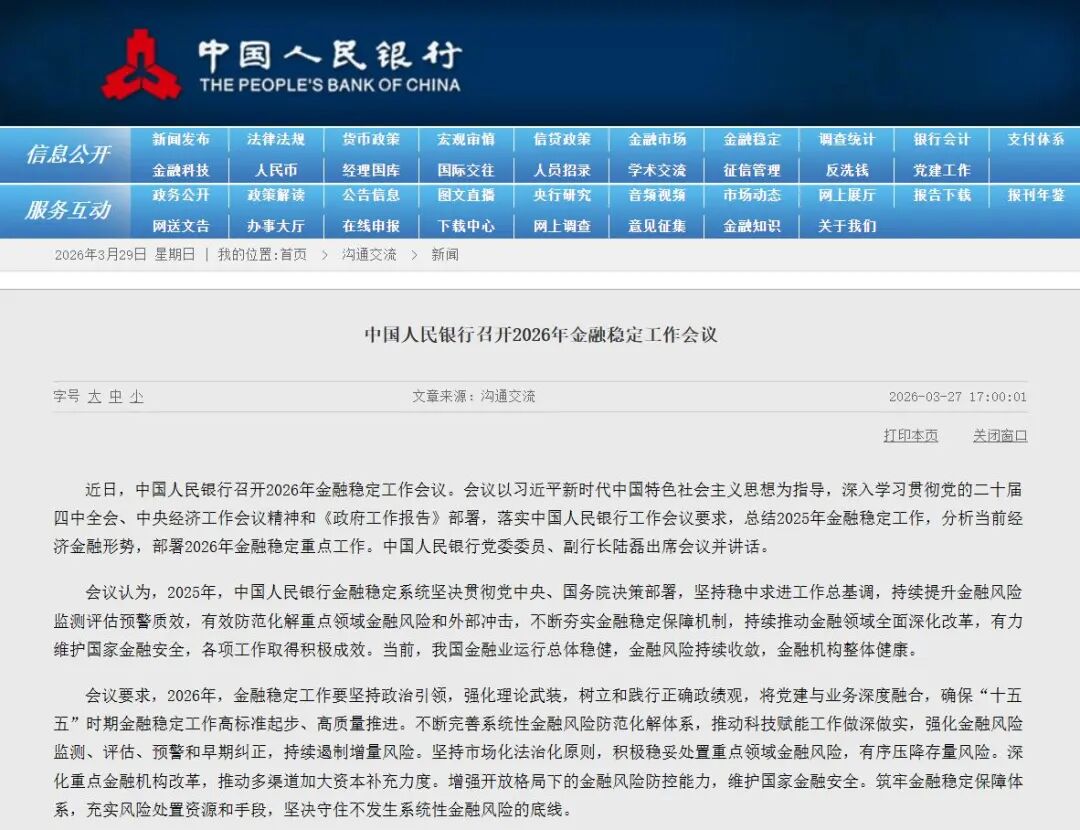Go to 首页 via the breadcrumb
Viewport: 1080px width, 830px height.
click(x=294, y=255)
